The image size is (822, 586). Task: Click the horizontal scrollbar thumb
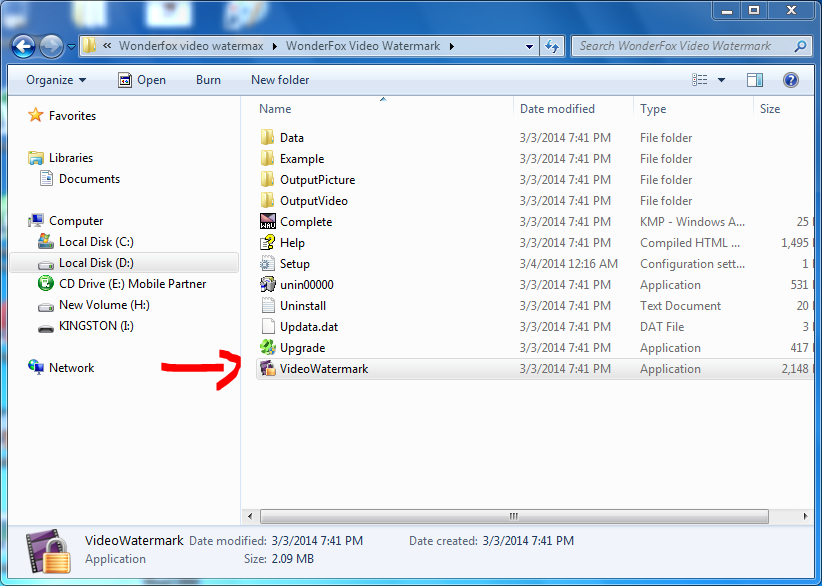pos(514,516)
